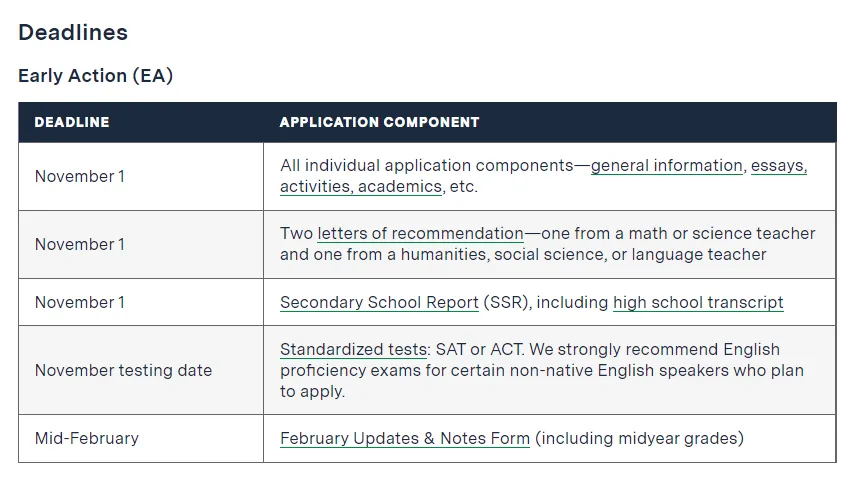849x479 pixels.
Task: Open February Updates & Notes Form link
Action: click(405, 438)
